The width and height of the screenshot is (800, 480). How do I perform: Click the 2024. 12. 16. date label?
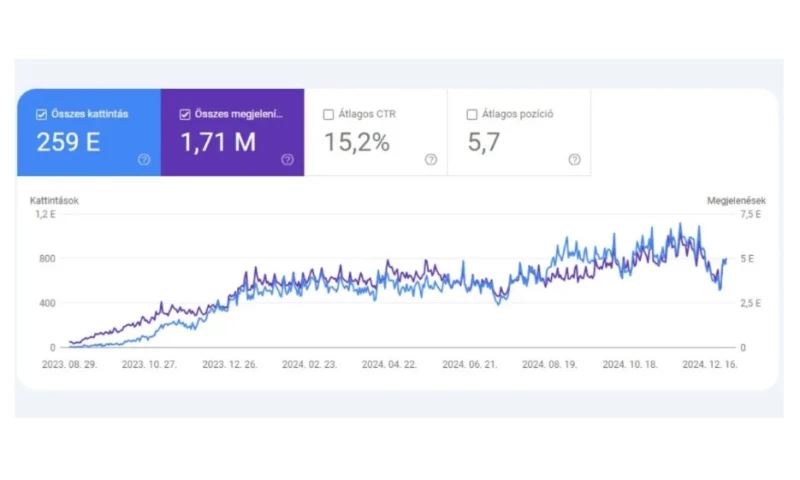(710, 365)
